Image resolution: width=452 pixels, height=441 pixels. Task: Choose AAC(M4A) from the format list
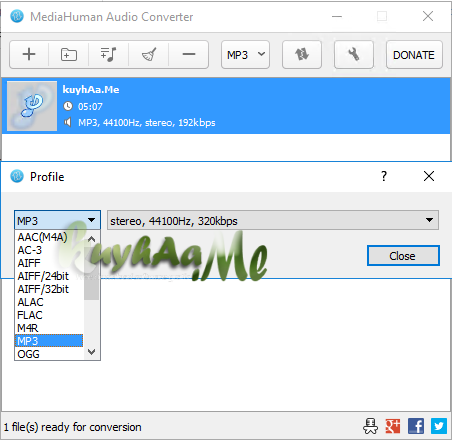[x=42, y=237]
